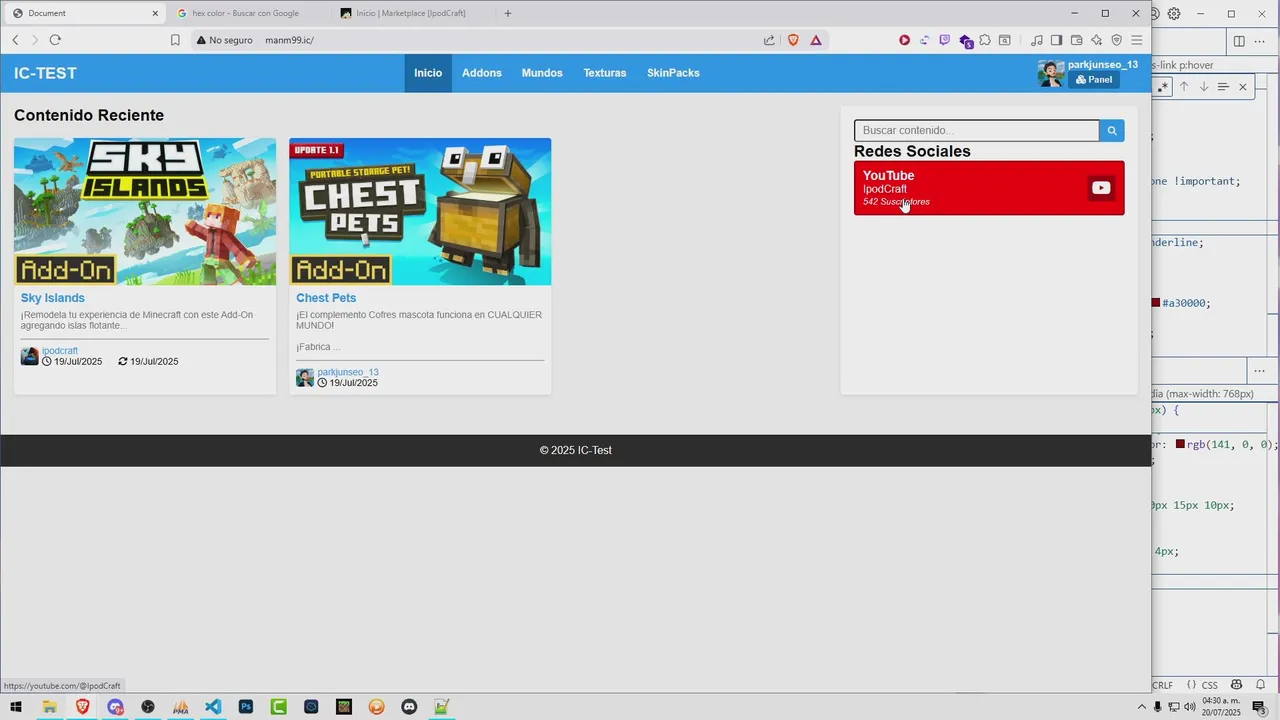Open the Brave Wallet icon

click(x=1076, y=40)
